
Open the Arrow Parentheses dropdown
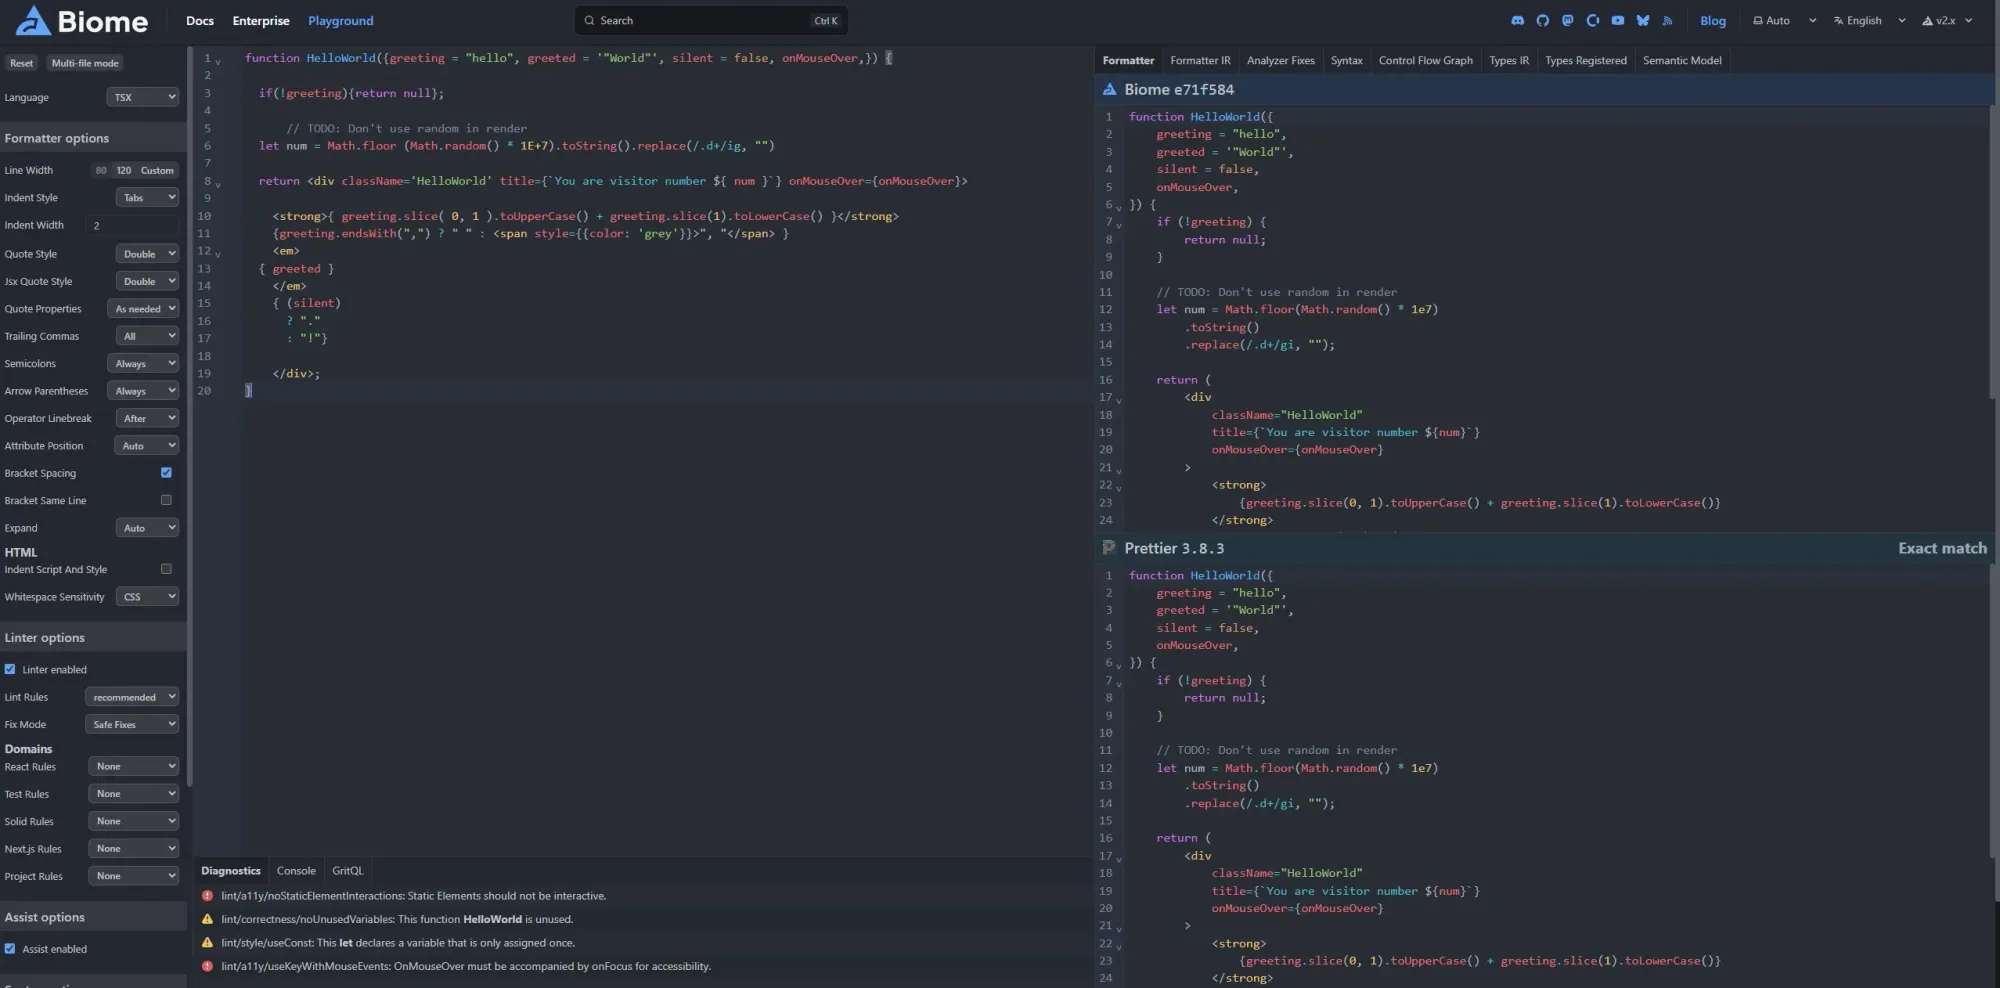[x=143, y=391]
